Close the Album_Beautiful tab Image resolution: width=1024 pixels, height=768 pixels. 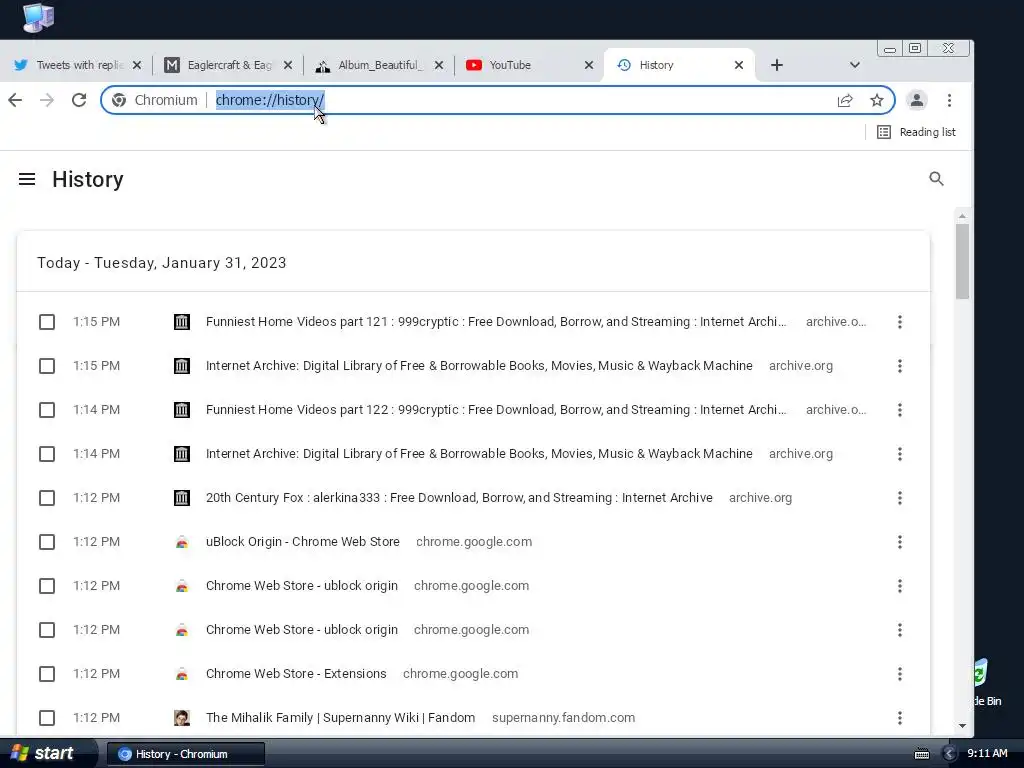click(x=439, y=65)
